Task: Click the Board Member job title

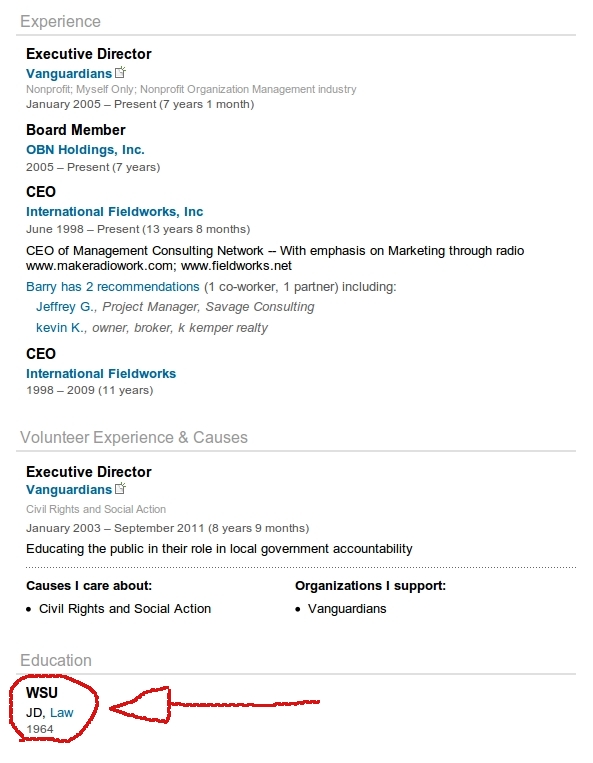Action: coord(76,130)
